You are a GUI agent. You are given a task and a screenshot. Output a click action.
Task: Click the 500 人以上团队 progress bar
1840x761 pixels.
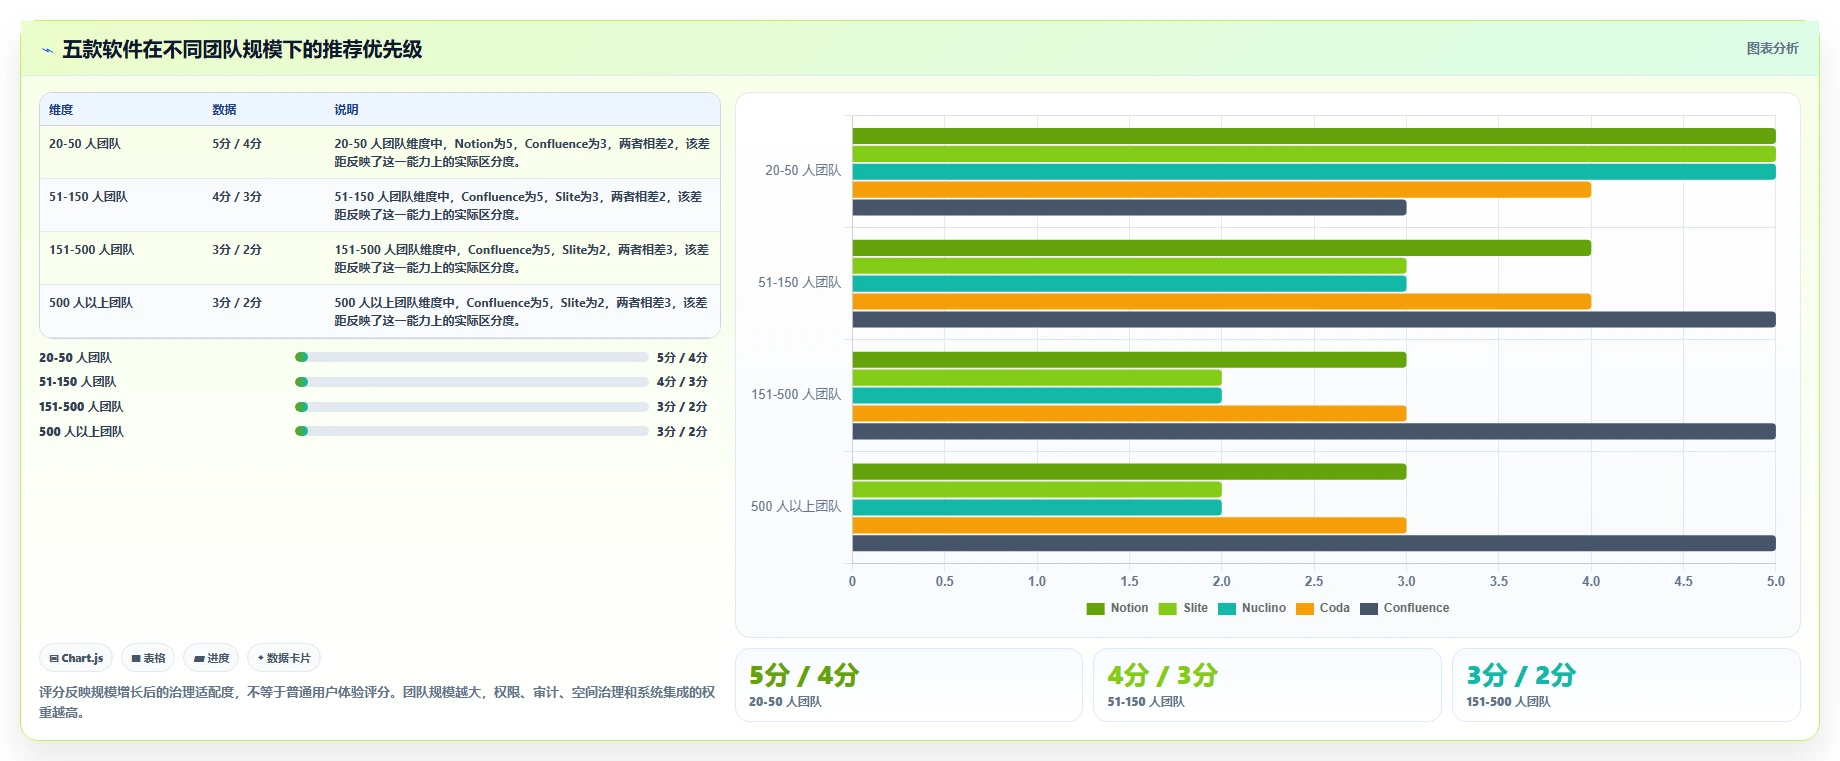472,432
